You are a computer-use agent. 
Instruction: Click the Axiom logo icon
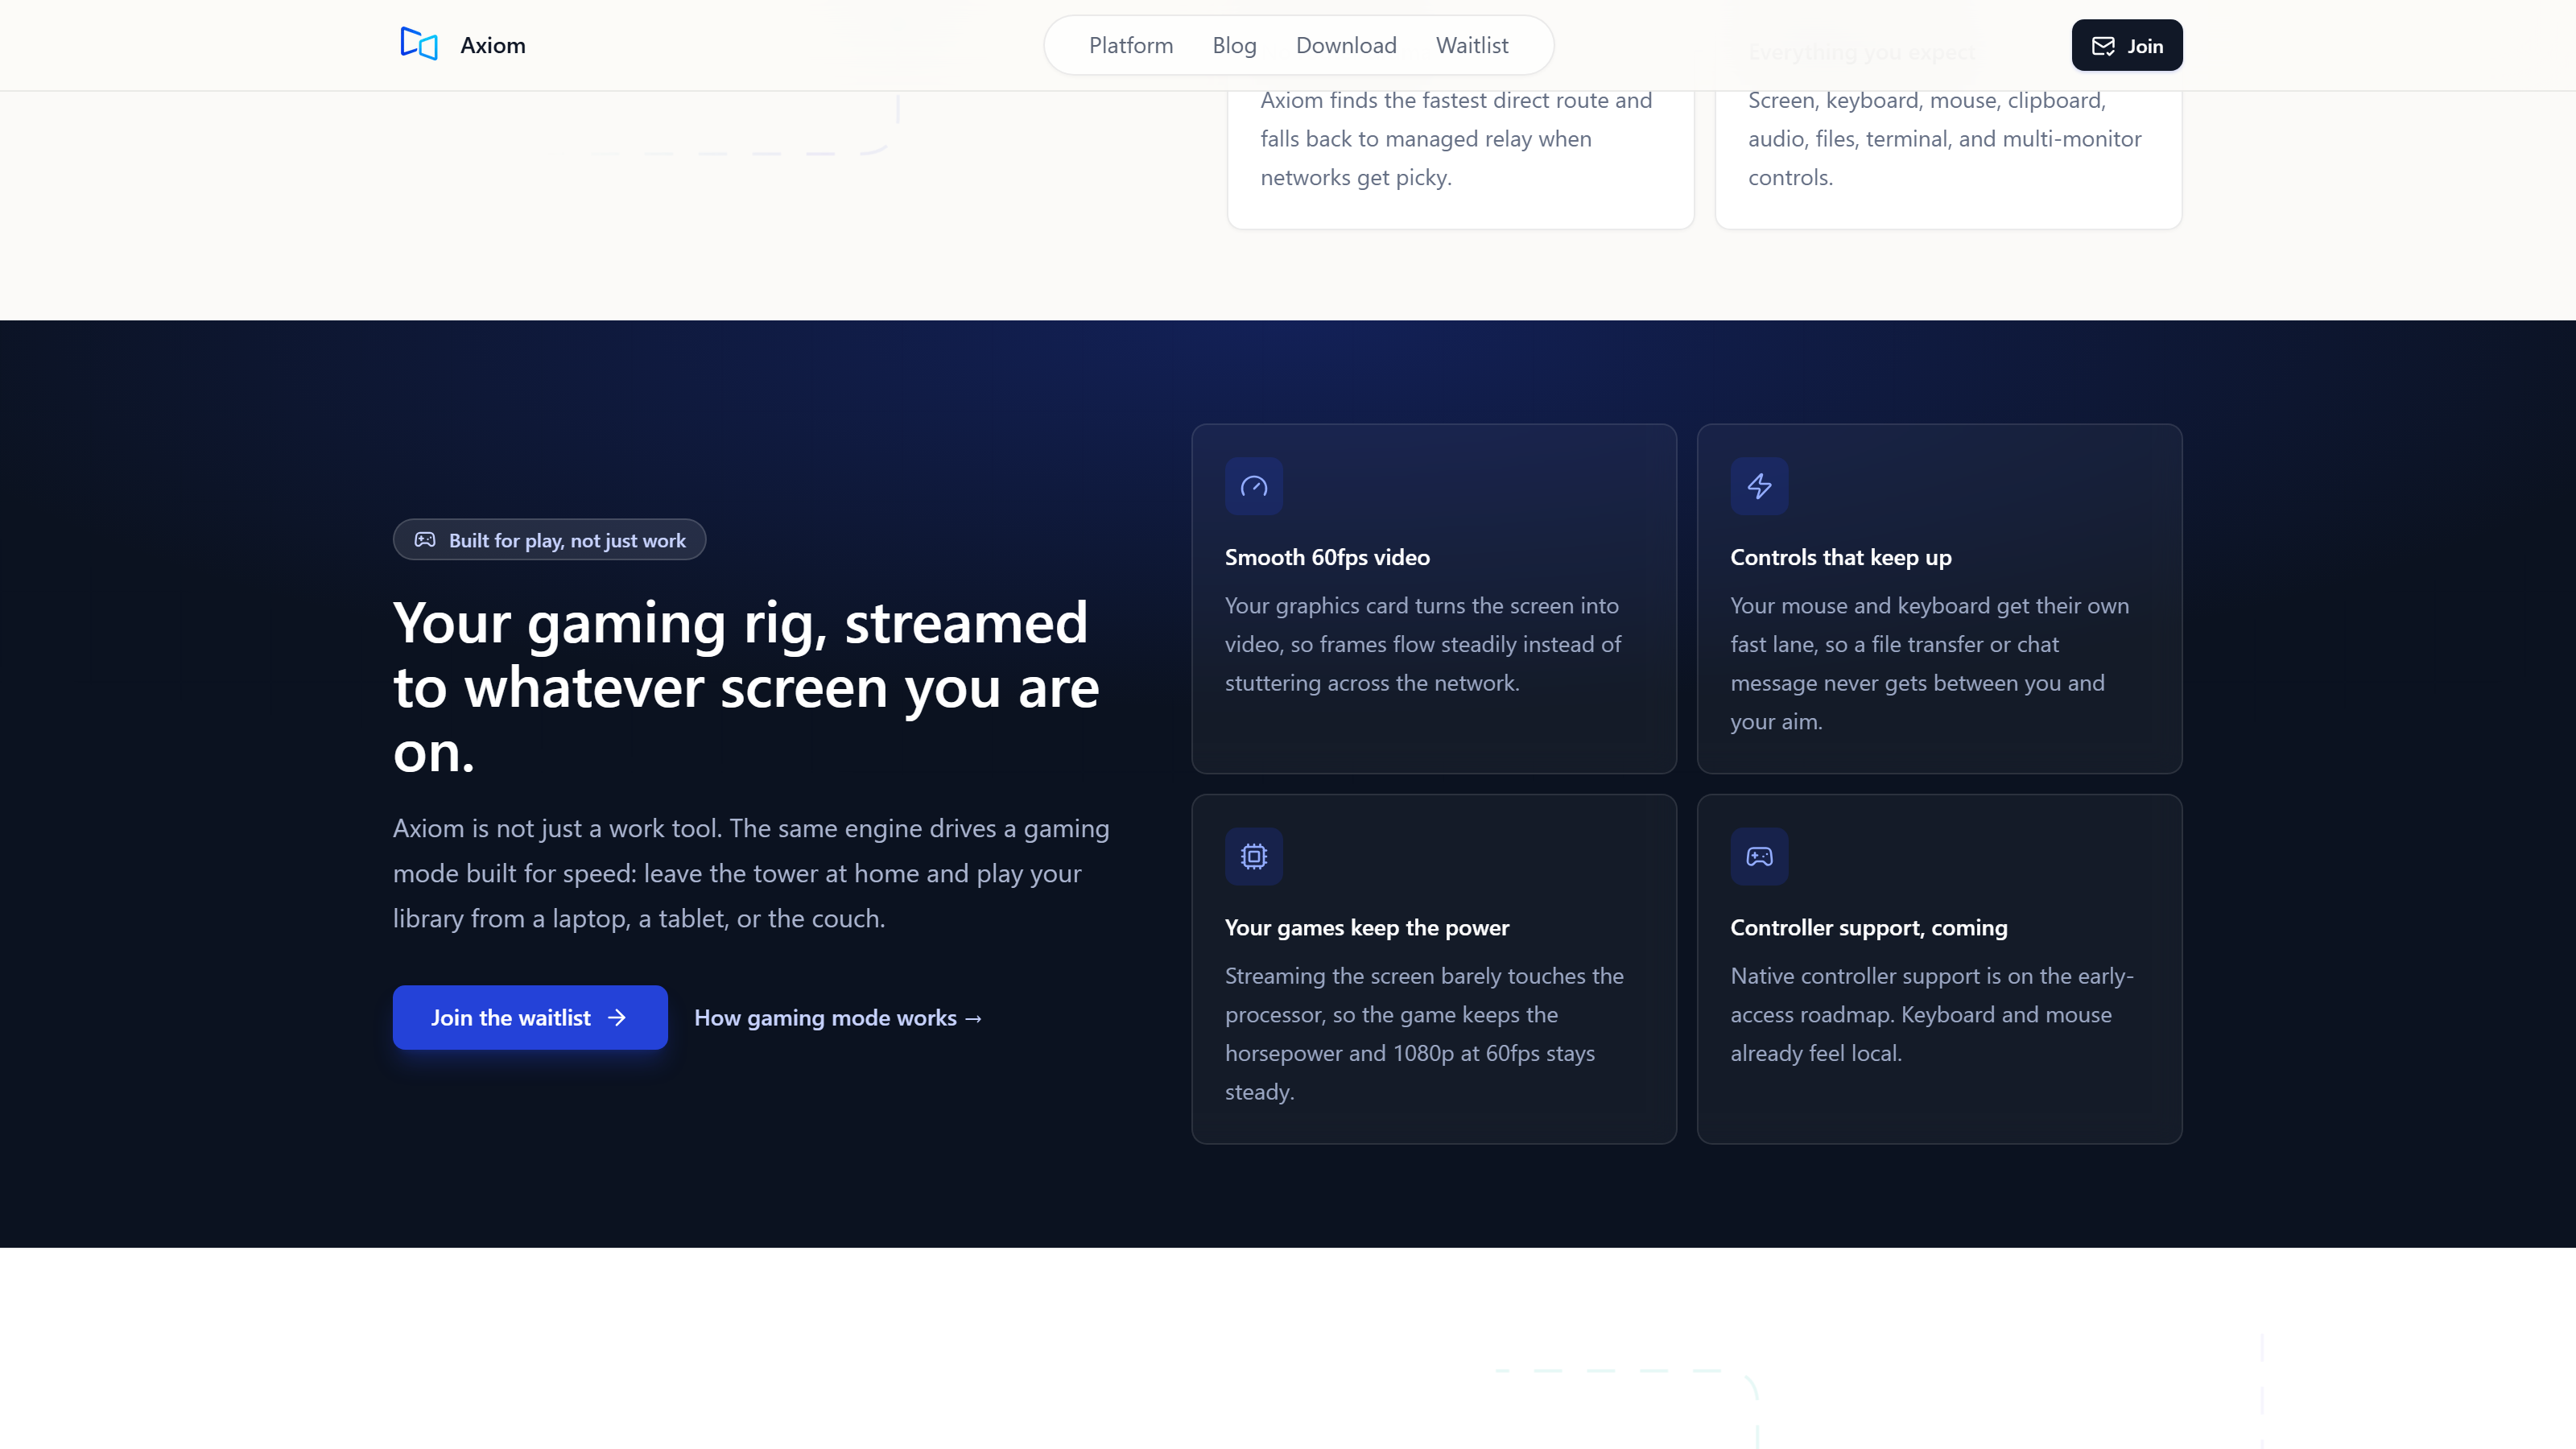coord(419,44)
